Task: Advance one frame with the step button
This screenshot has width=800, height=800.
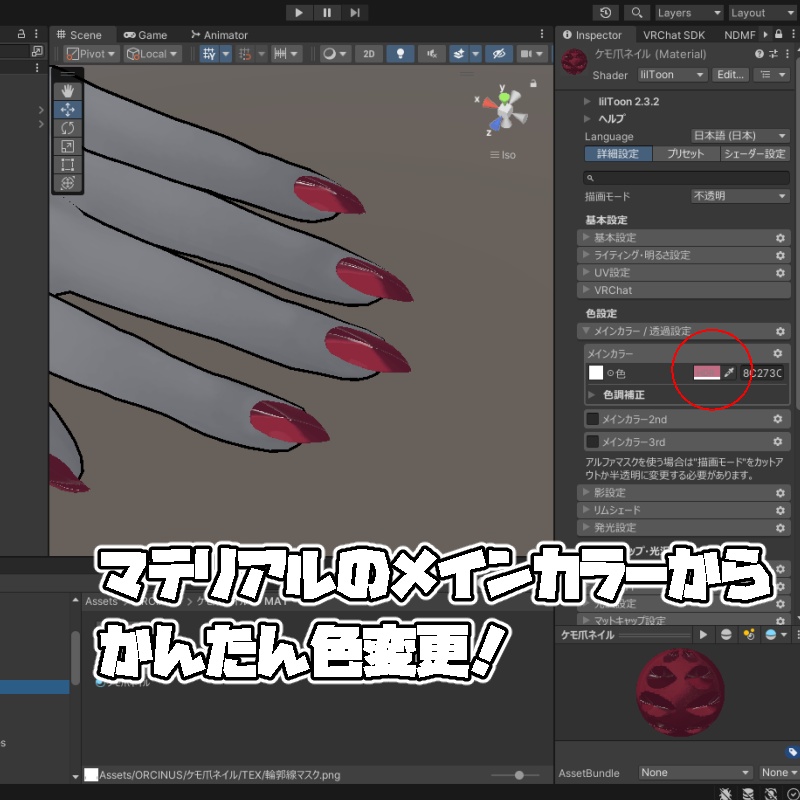Action: pyautogui.click(x=355, y=13)
